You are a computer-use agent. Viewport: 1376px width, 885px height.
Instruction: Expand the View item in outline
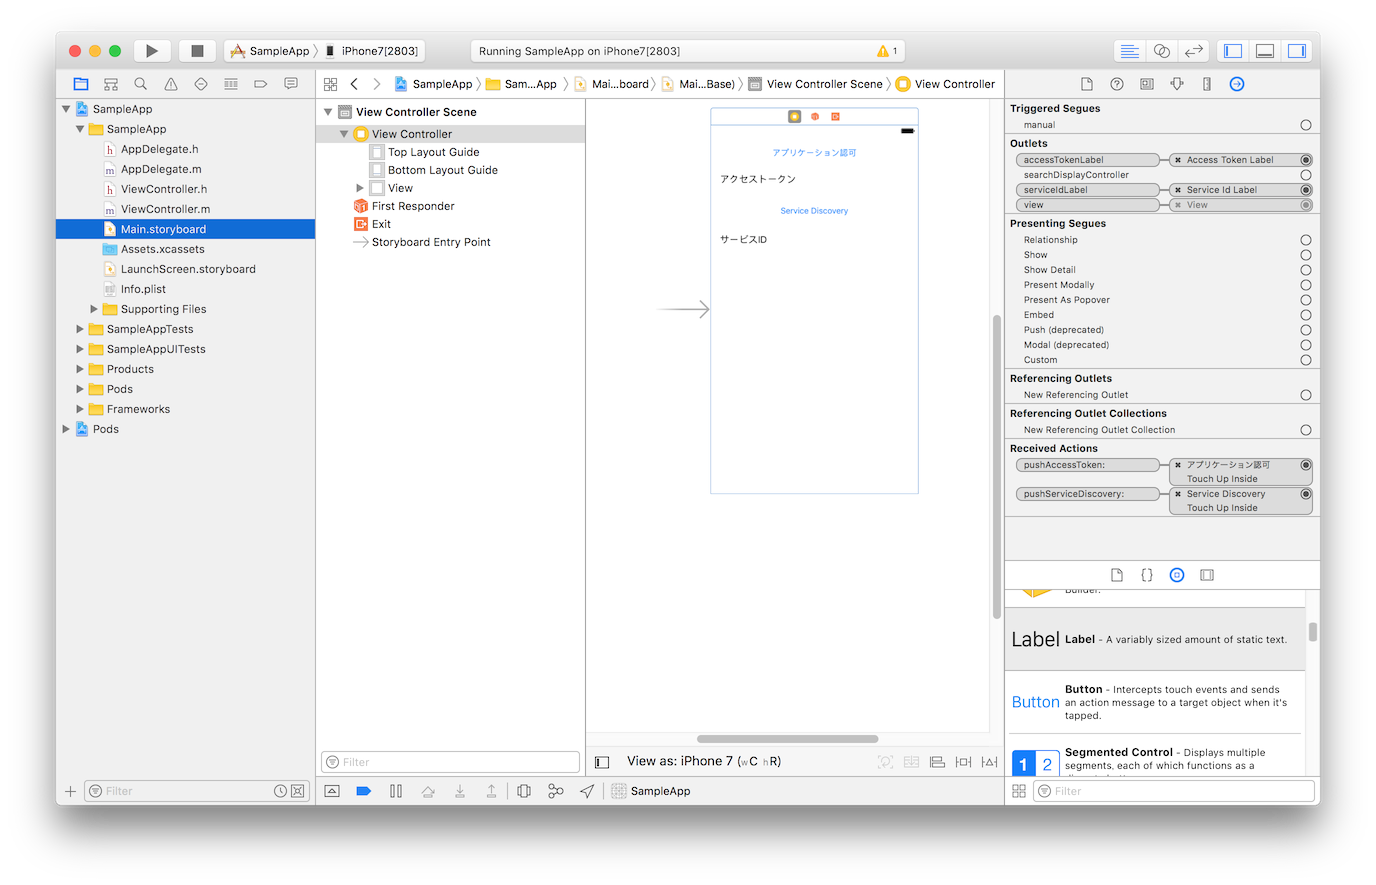(x=360, y=188)
